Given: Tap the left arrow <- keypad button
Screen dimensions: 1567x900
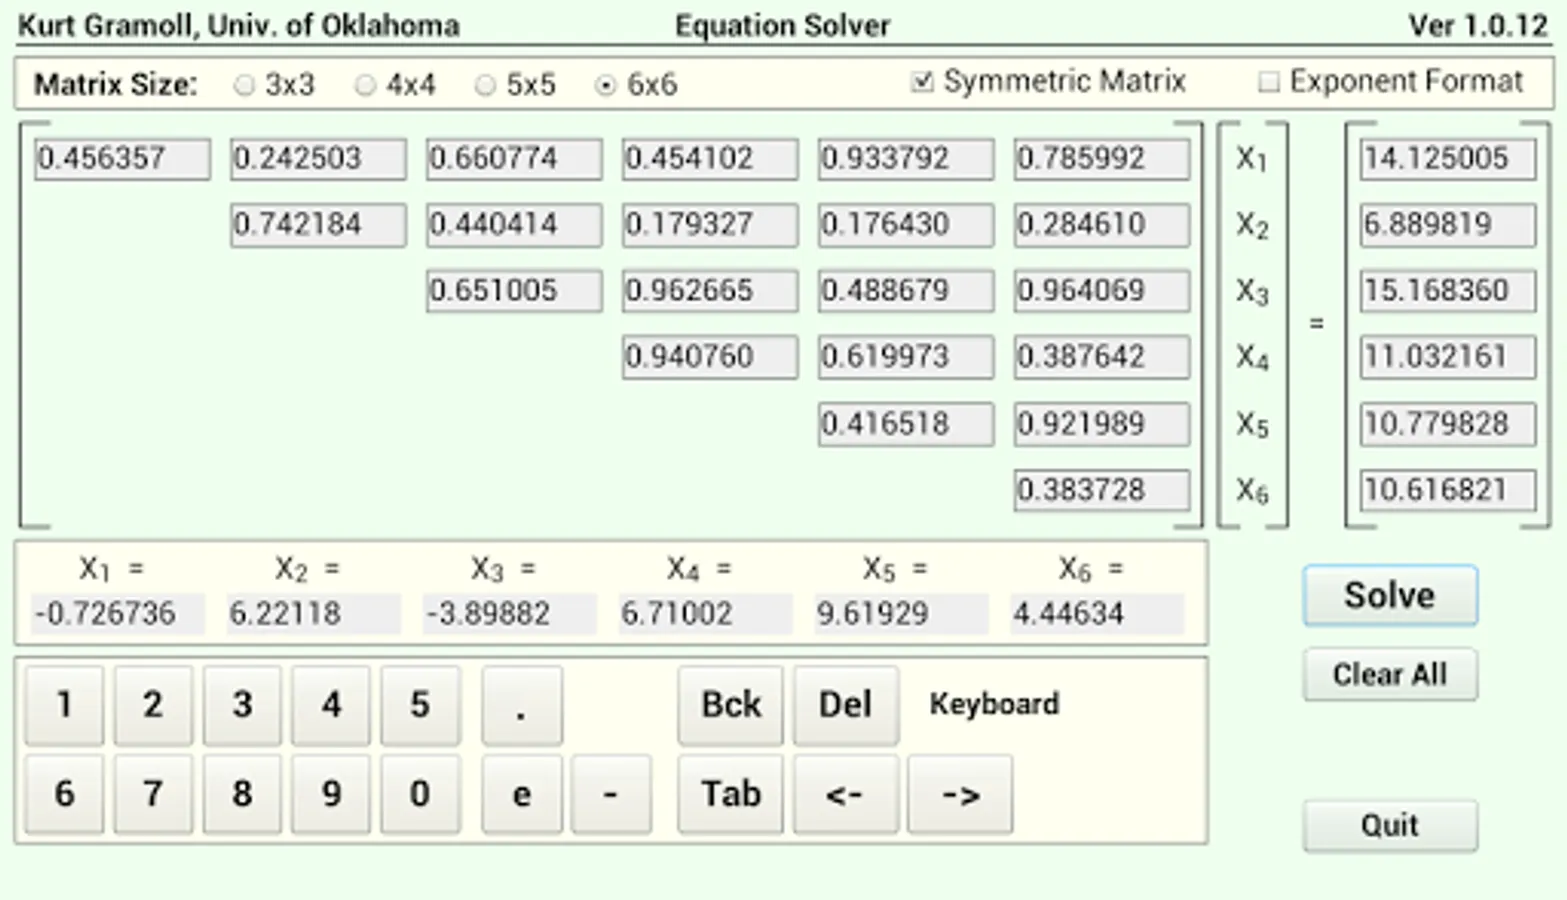Looking at the screenshot, I should (x=846, y=795).
